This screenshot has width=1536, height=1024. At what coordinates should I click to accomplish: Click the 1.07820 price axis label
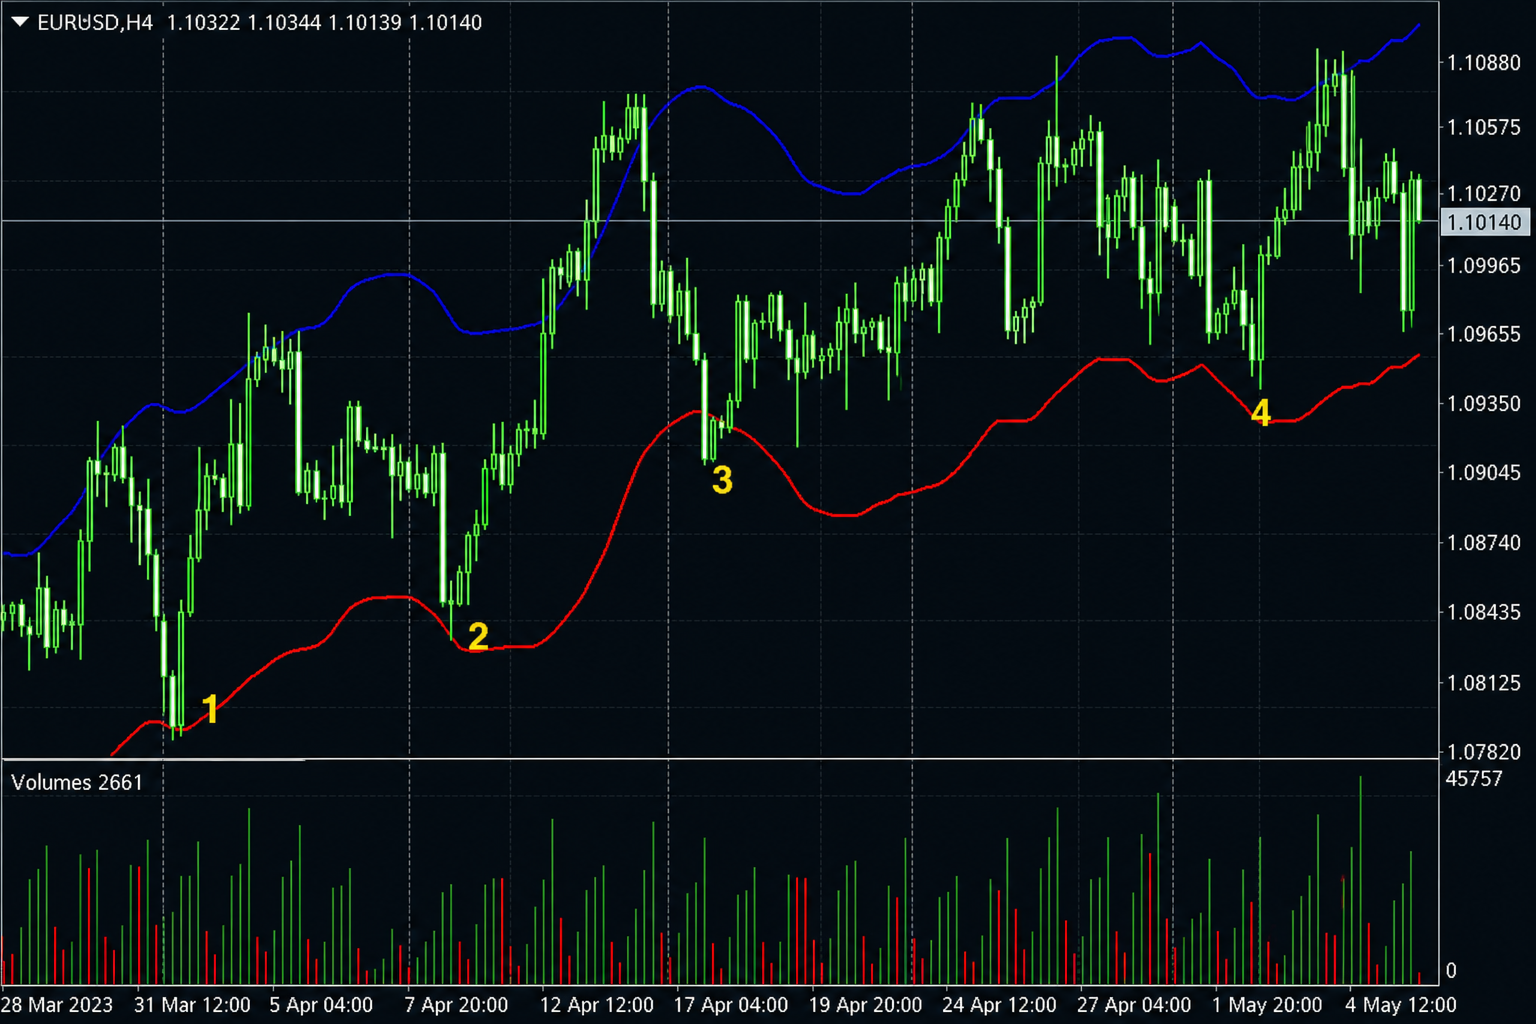coord(1484,751)
